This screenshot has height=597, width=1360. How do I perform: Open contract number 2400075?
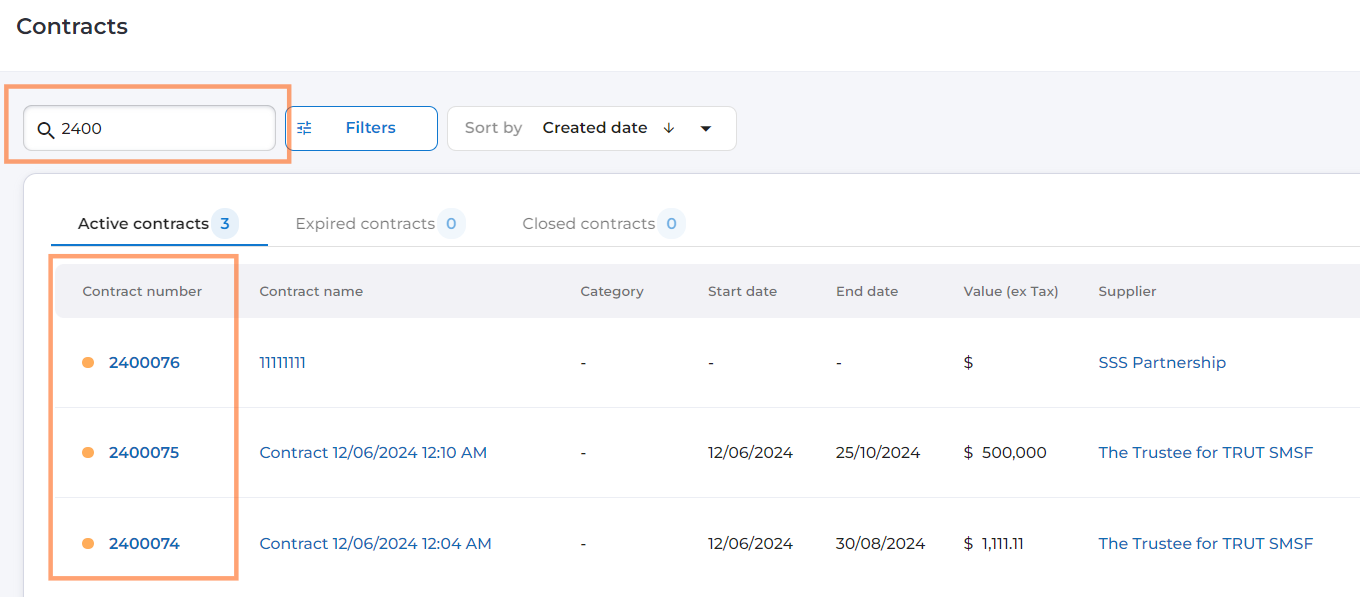(144, 452)
